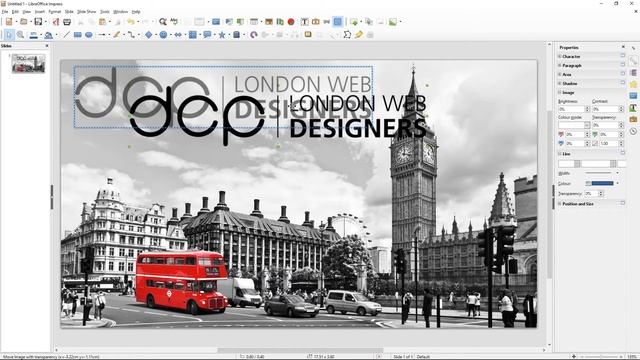Click the Undo arrow icon
This screenshot has height=360, width=640.
(x=131, y=22)
